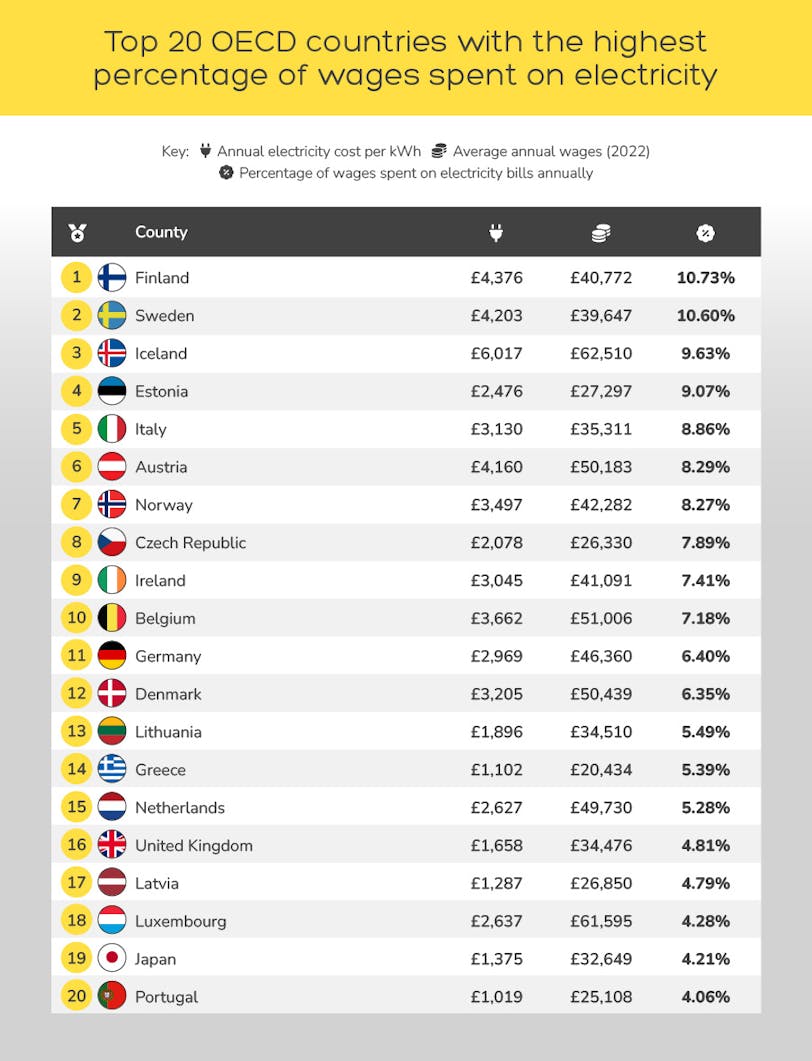Click the yellow rank 1 badge
The height and width of the screenshot is (1061, 812).
click(77, 278)
